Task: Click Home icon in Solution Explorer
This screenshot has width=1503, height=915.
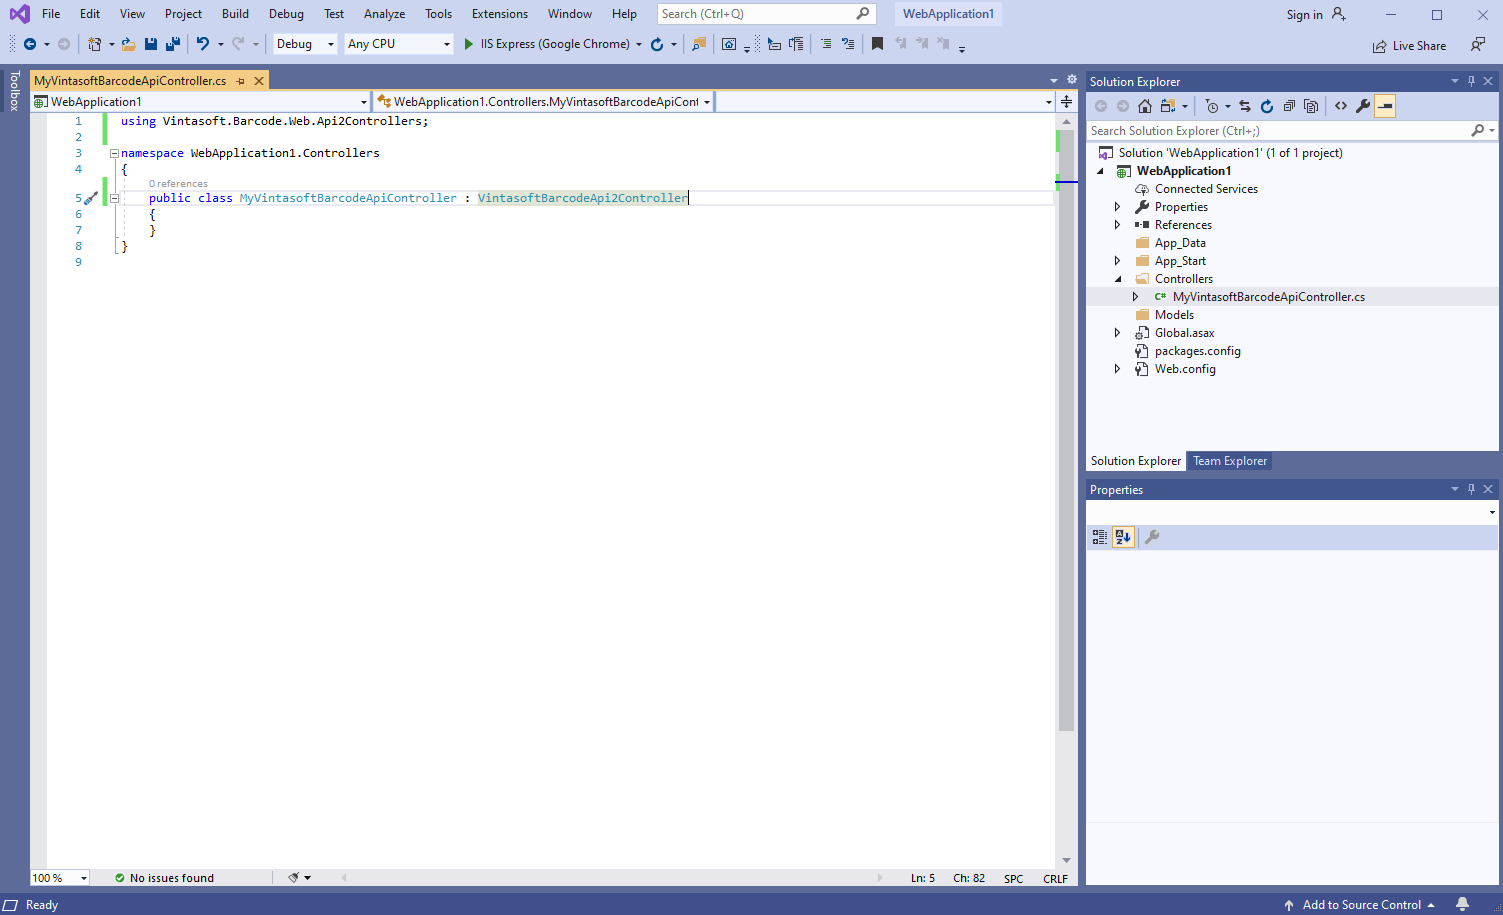Action: (x=1145, y=106)
